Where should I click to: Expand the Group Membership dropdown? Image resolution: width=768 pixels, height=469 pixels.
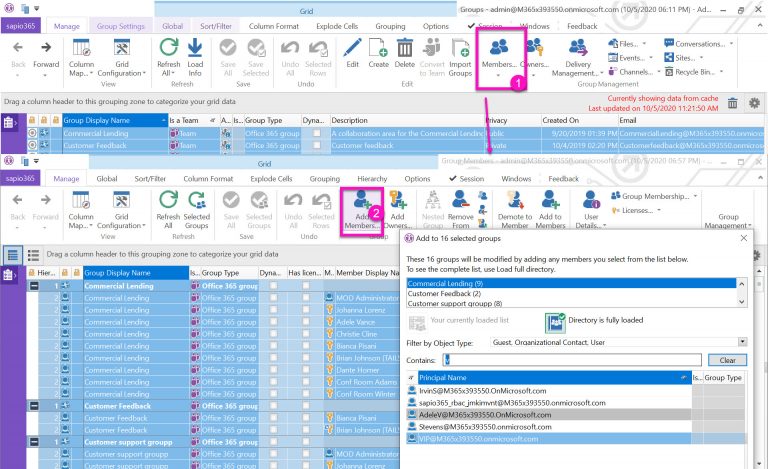coord(697,196)
